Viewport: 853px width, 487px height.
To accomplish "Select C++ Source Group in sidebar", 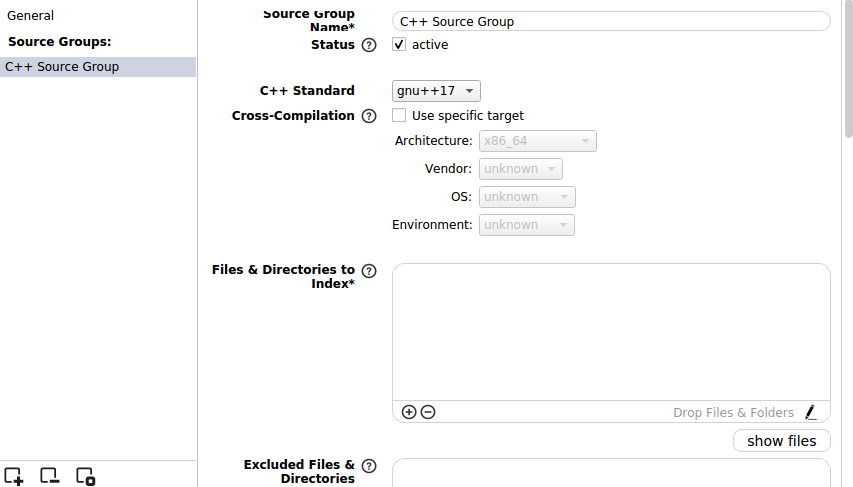I will click(62, 67).
